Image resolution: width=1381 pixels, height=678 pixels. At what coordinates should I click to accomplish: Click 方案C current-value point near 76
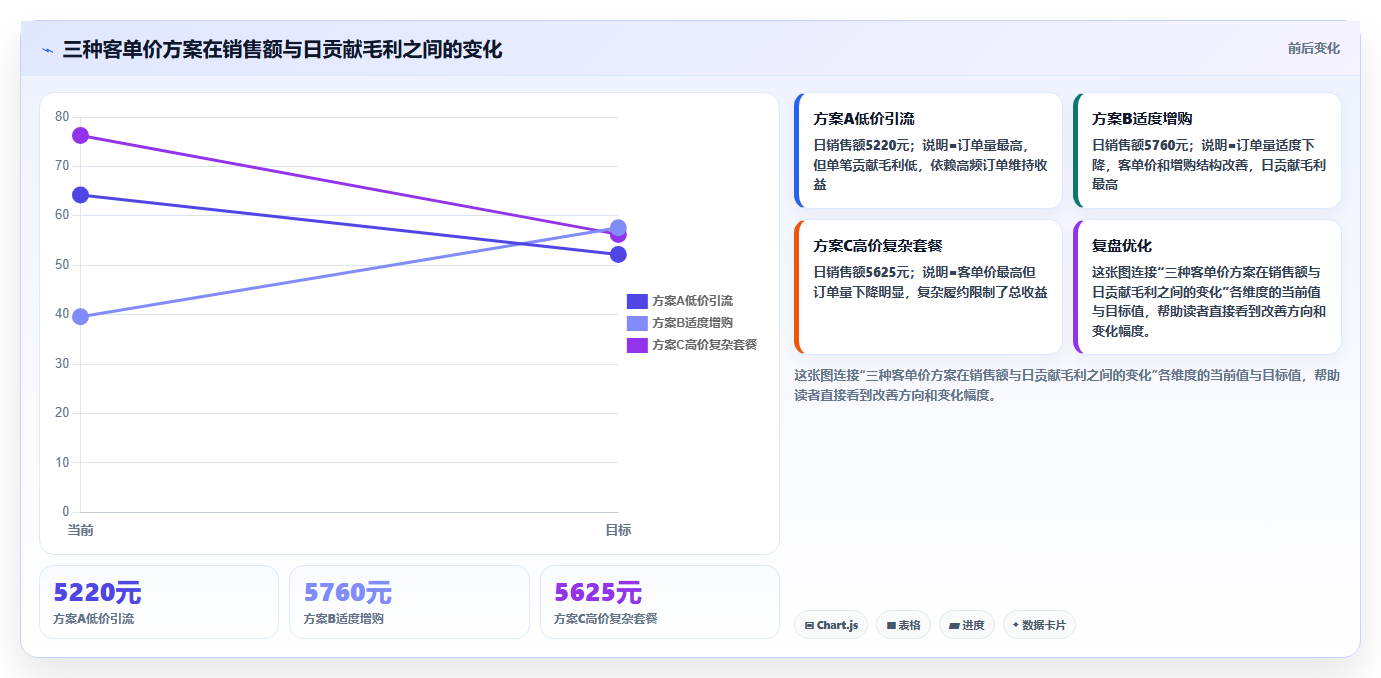(81, 136)
